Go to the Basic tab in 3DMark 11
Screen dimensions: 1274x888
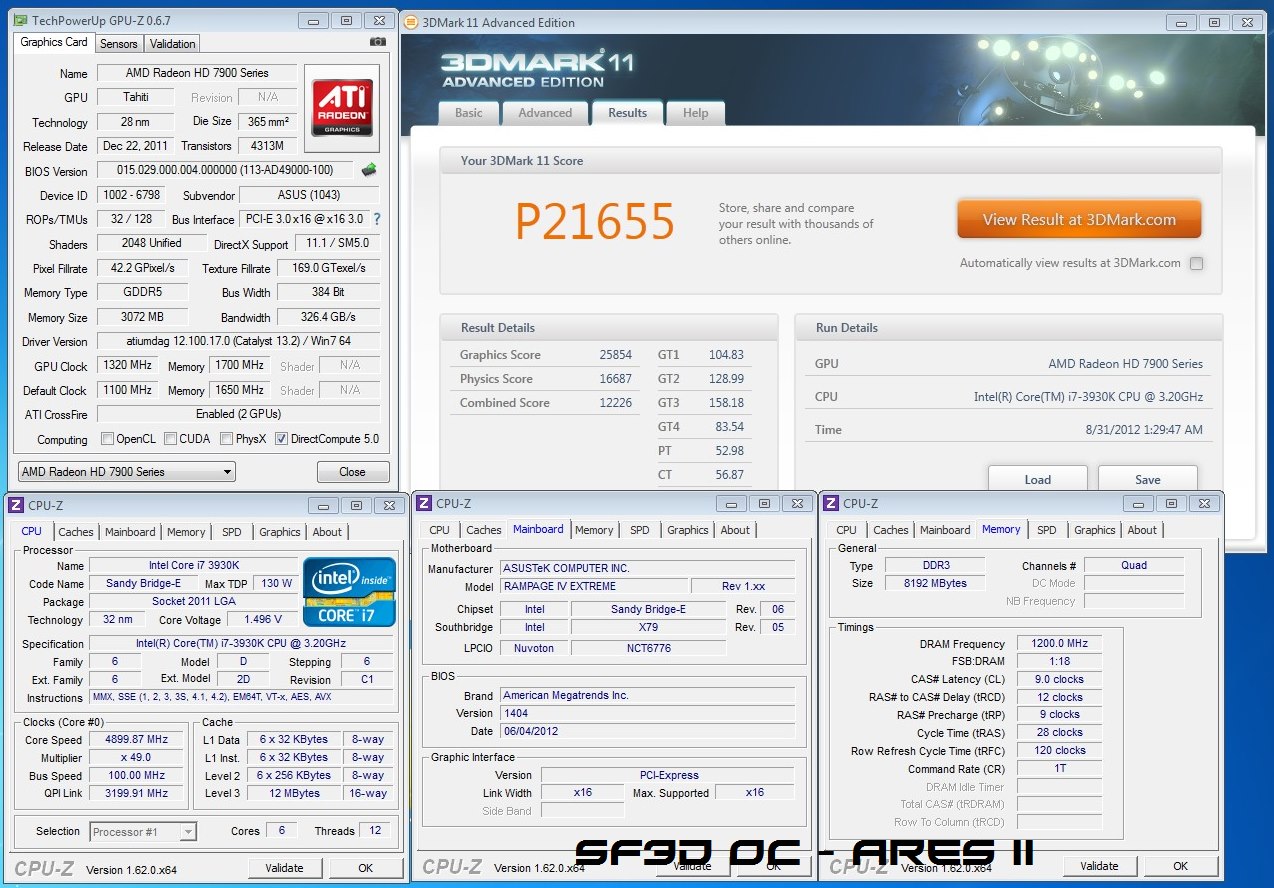[x=469, y=113]
